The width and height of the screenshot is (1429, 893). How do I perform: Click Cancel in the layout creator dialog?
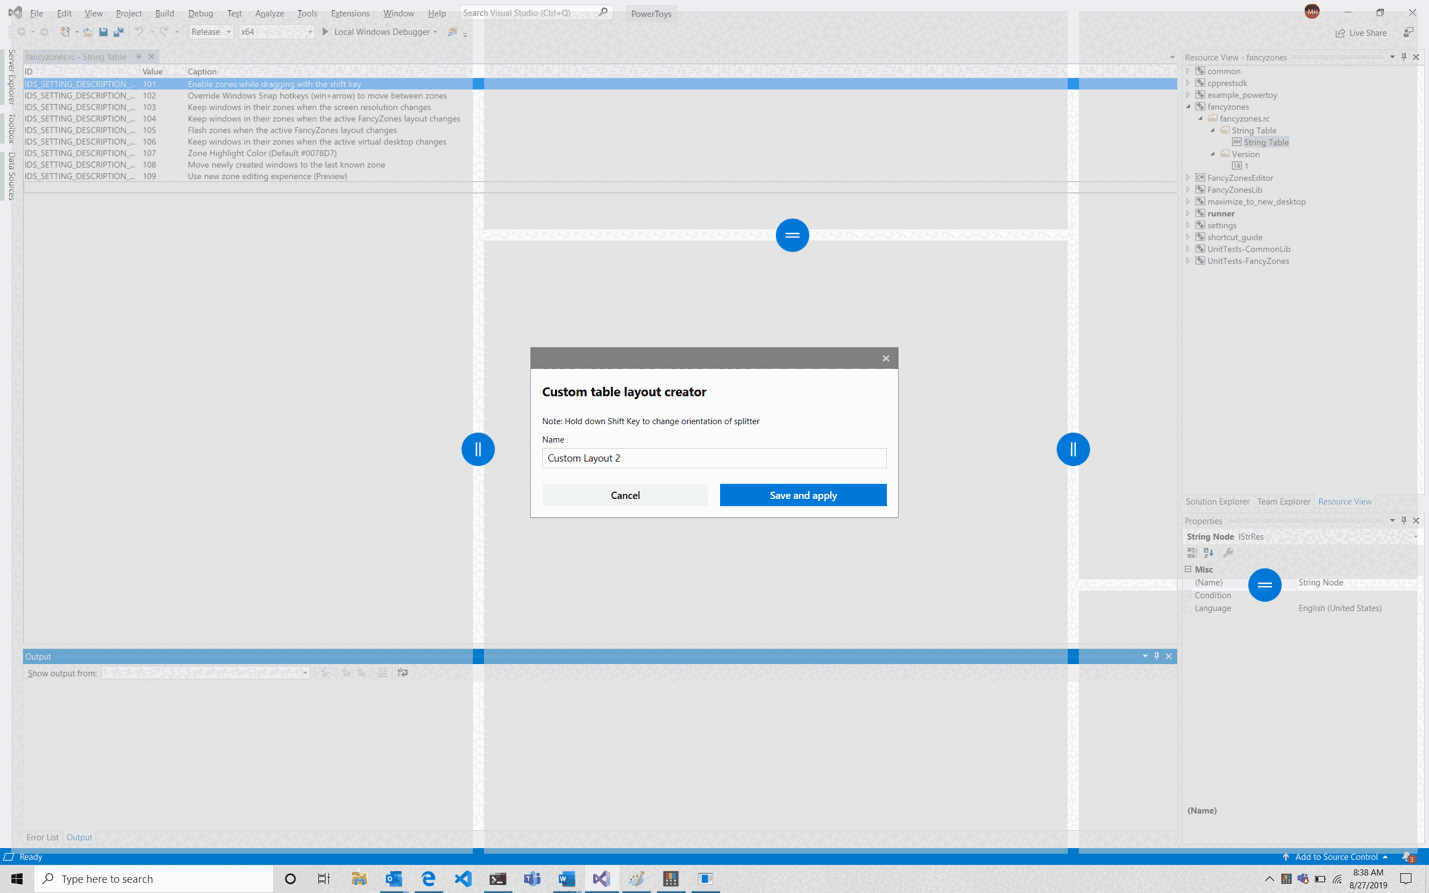pos(625,494)
